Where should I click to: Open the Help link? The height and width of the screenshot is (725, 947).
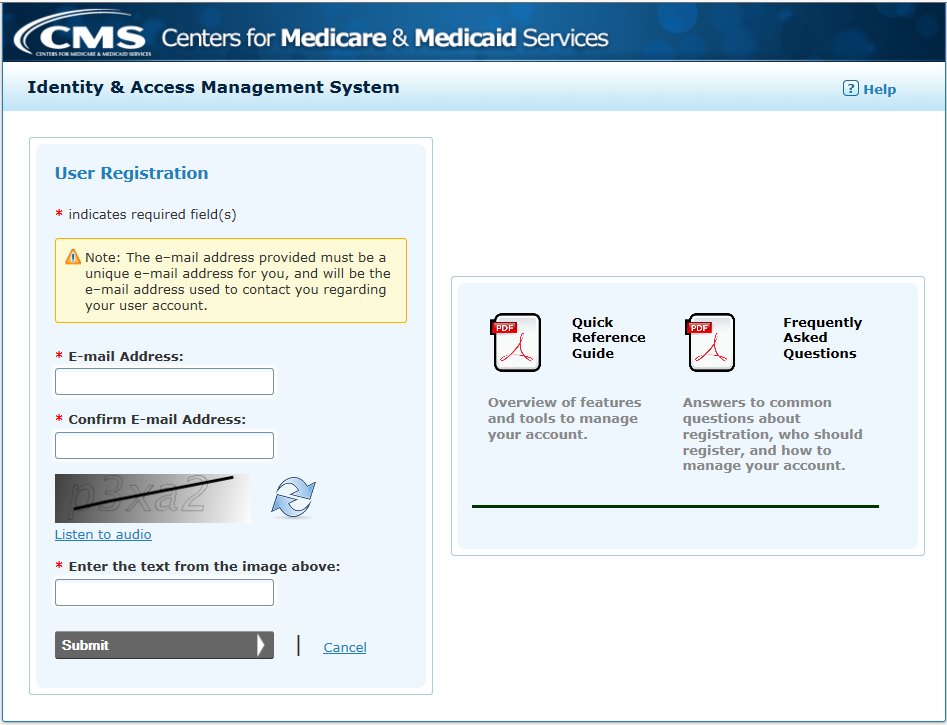tap(879, 89)
